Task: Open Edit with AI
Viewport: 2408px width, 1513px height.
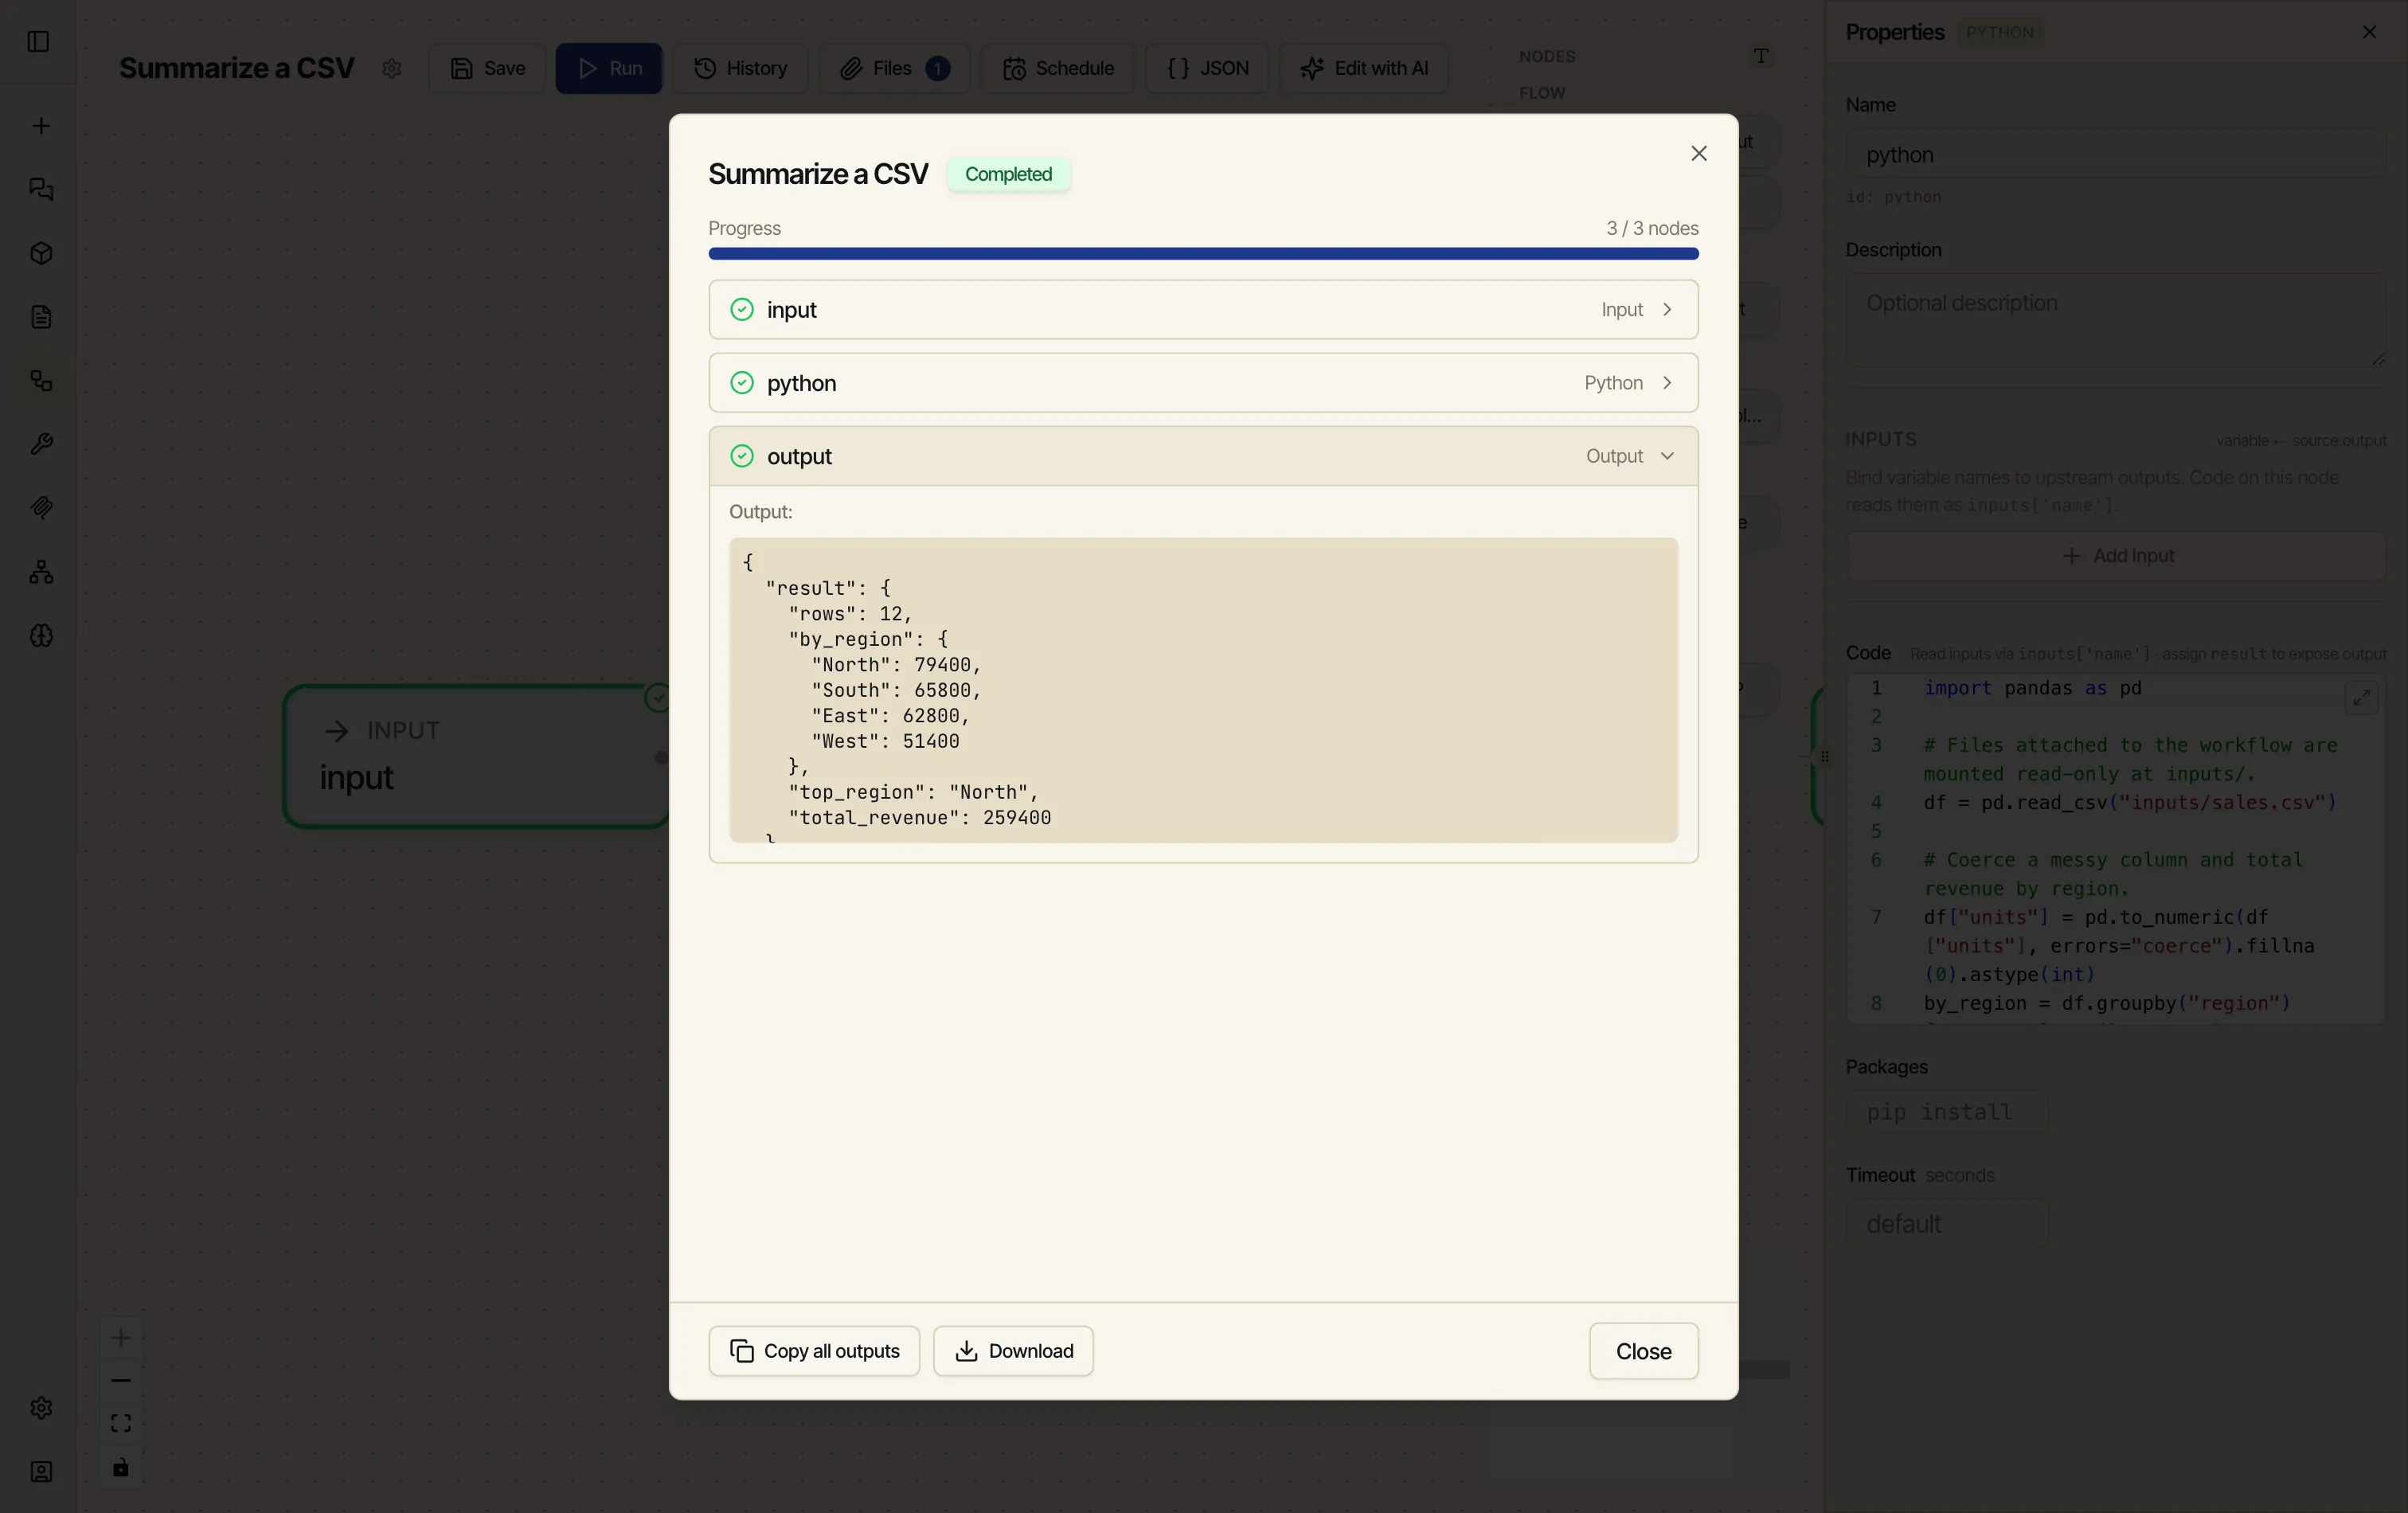Action: pyautogui.click(x=1364, y=68)
